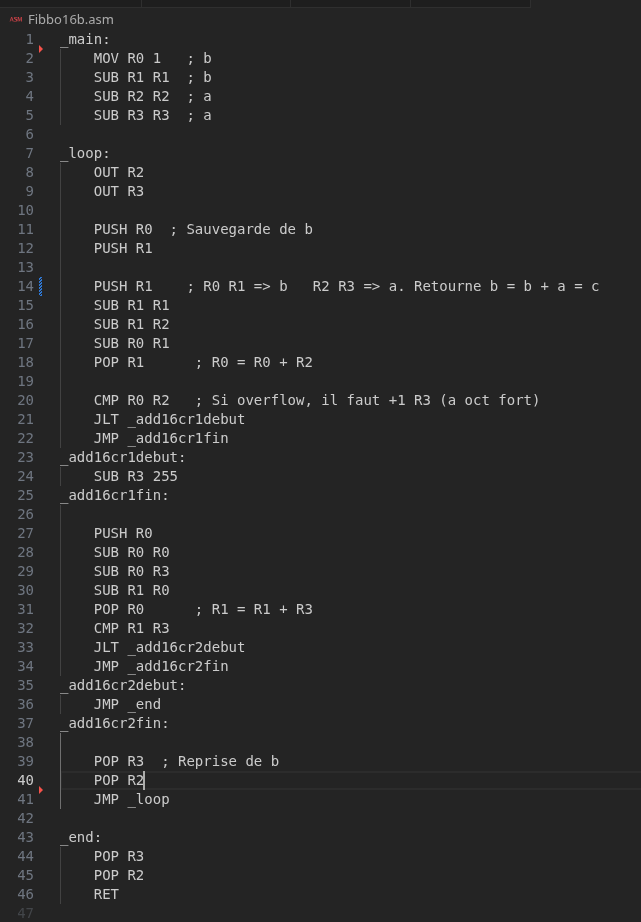Place cursor on the _main: label
This screenshot has width=641, height=922.
click(85, 39)
